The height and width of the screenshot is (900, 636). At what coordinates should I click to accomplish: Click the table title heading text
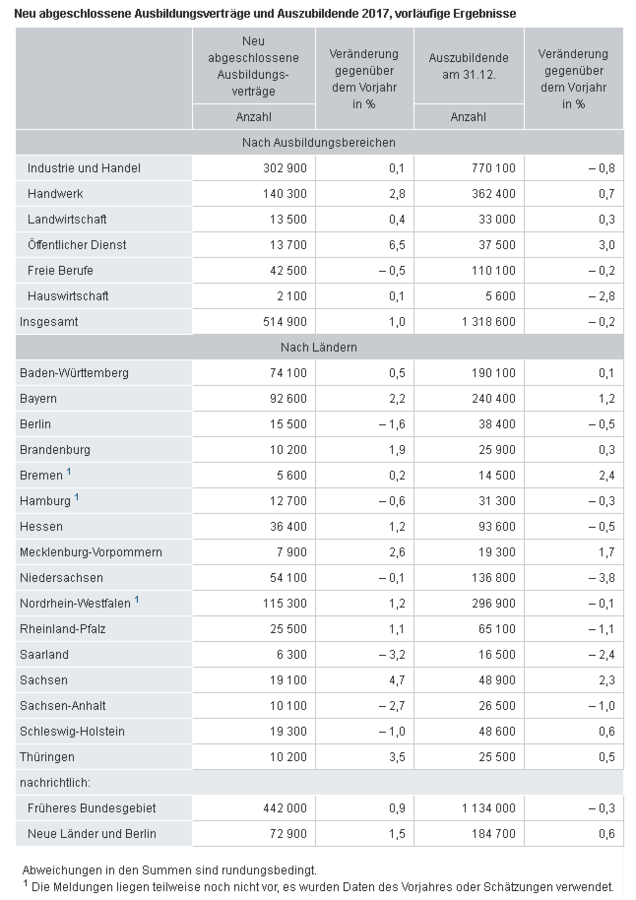[x=265, y=13]
